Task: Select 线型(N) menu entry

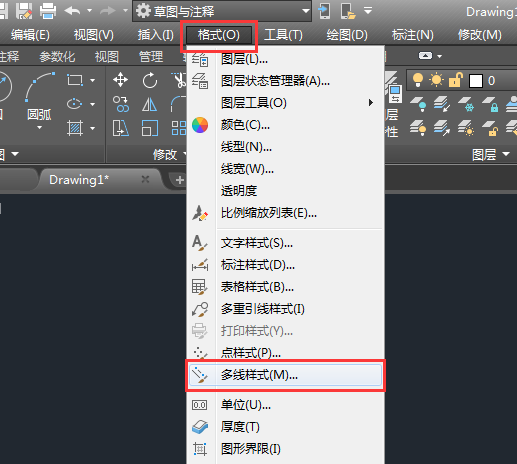Action: pos(285,147)
